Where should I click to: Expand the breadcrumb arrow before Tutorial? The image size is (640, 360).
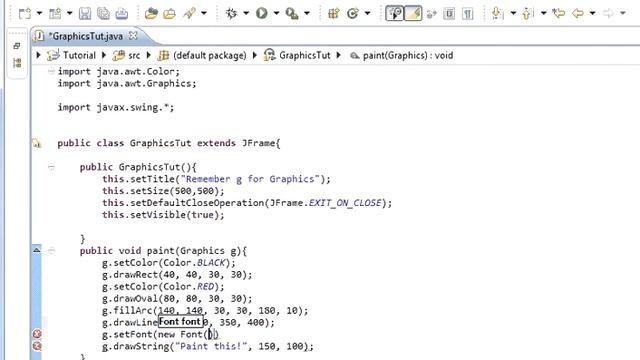pos(38,55)
